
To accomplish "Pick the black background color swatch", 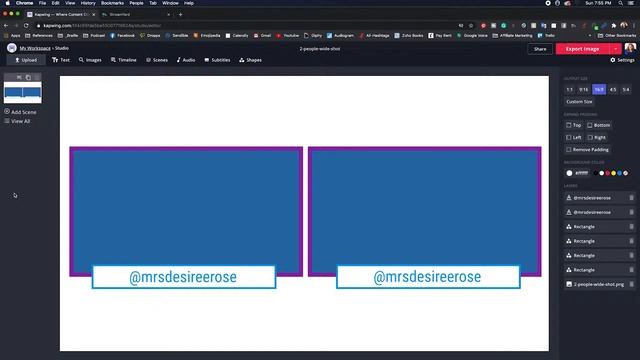I will click(x=596, y=173).
